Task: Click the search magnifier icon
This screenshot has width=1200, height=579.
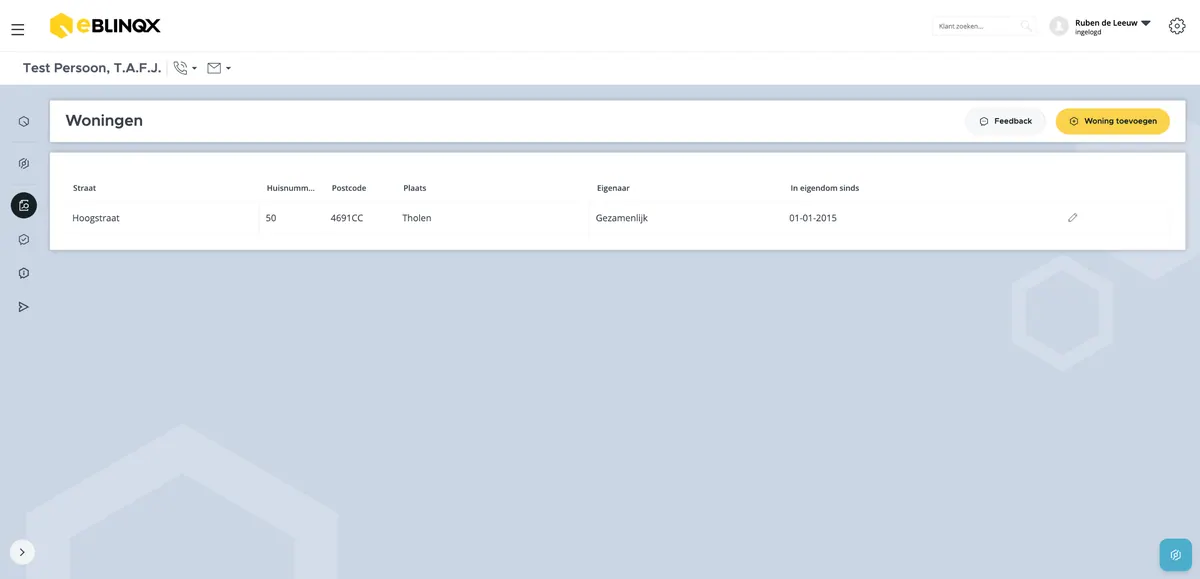Action: (1025, 26)
